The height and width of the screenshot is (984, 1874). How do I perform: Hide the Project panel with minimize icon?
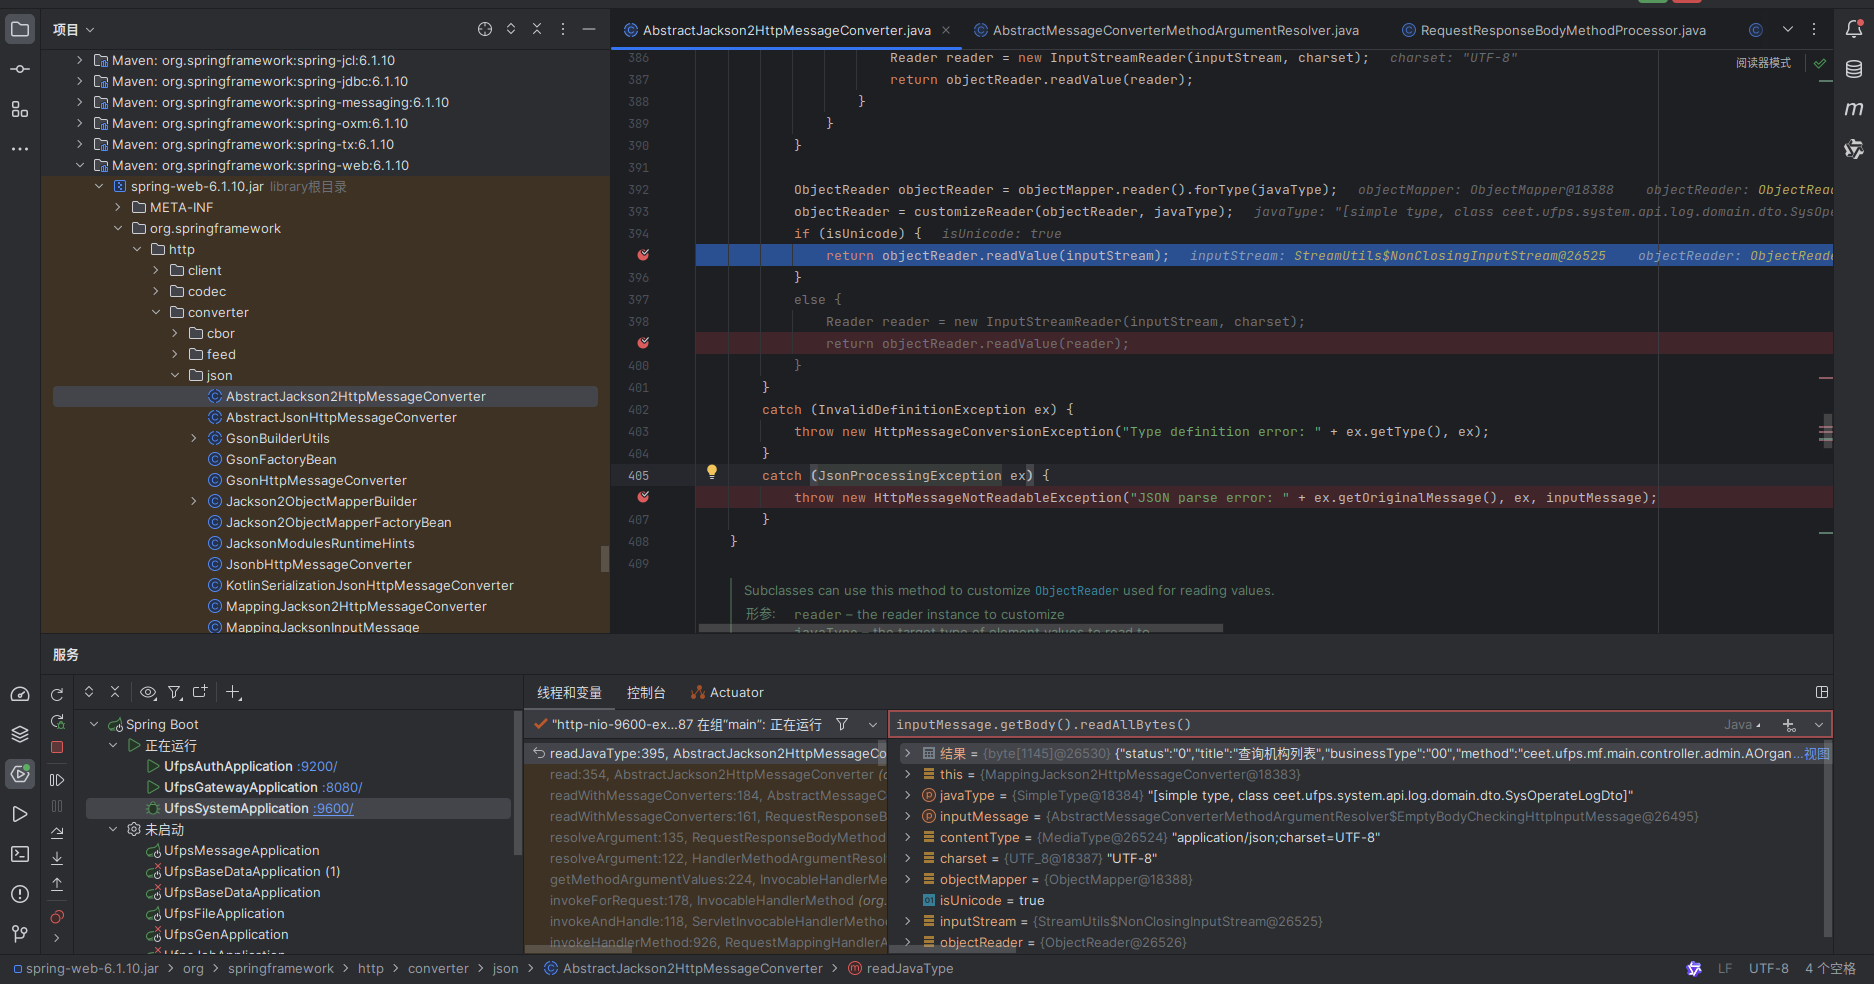[589, 29]
